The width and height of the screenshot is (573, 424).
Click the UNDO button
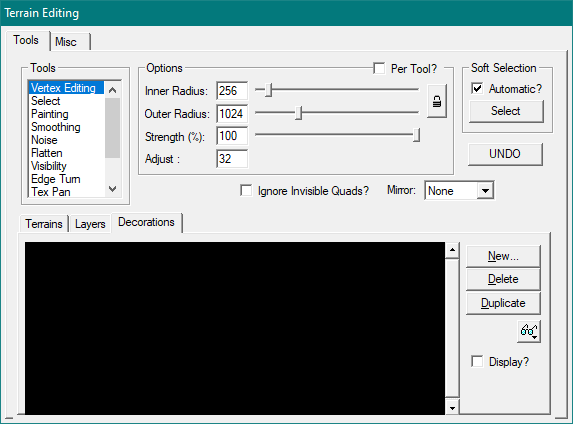pos(505,154)
